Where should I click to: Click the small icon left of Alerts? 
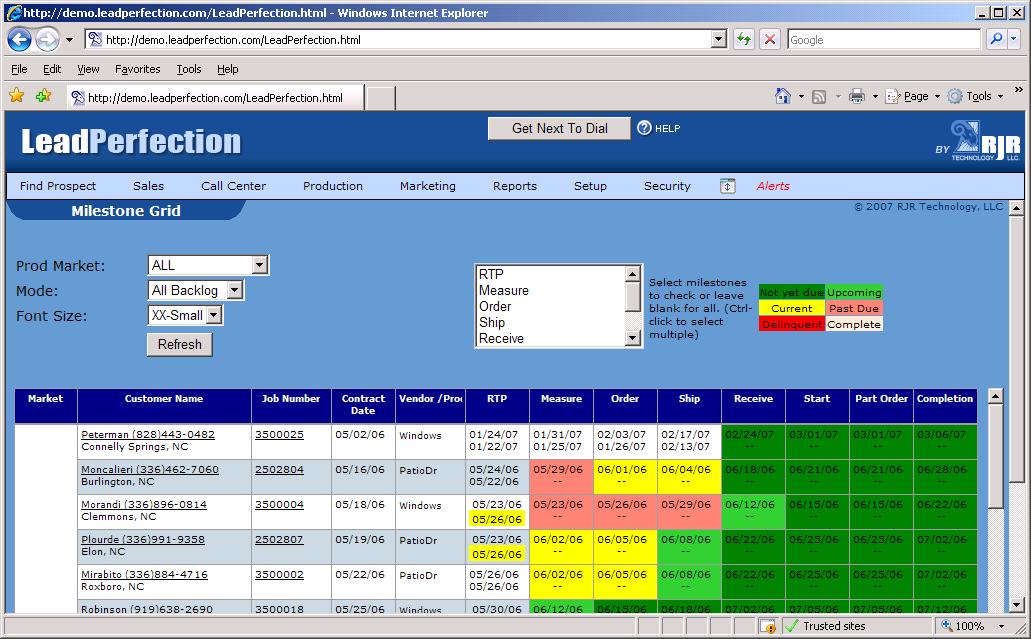[727, 186]
